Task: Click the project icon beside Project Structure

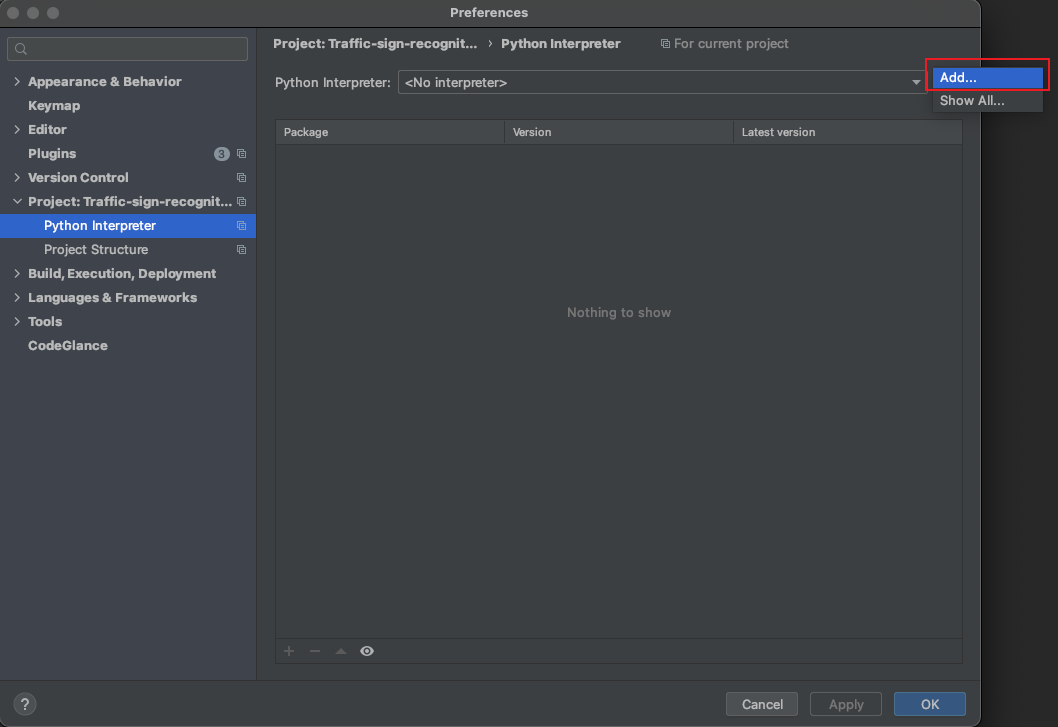Action: click(241, 250)
